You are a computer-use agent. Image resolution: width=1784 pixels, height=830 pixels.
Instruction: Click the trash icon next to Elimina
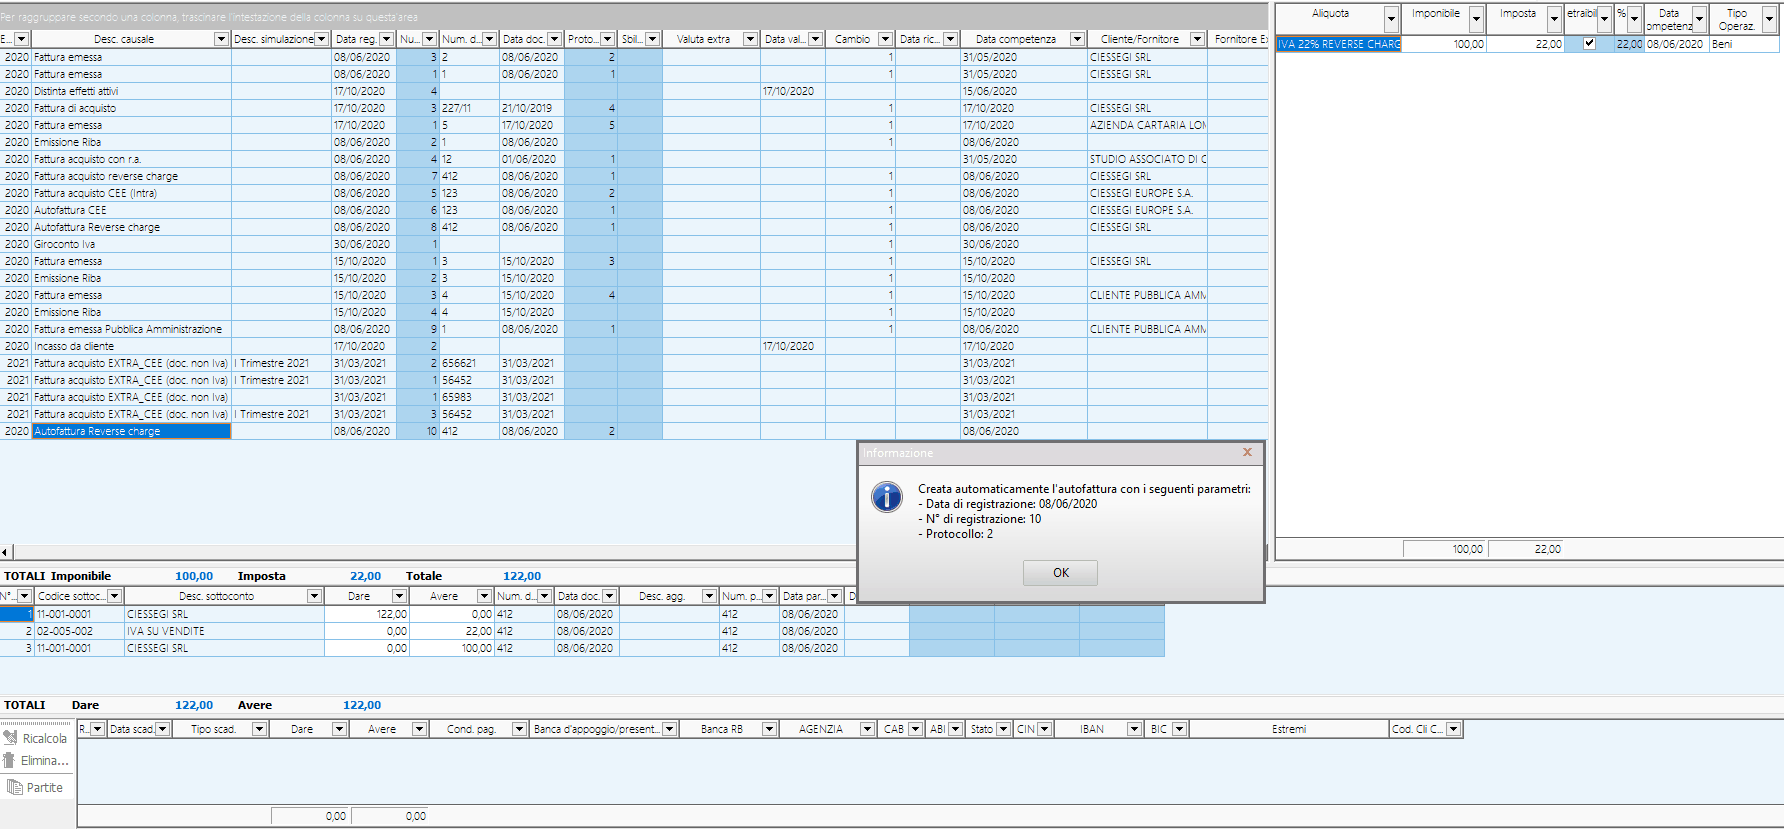pos(10,760)
